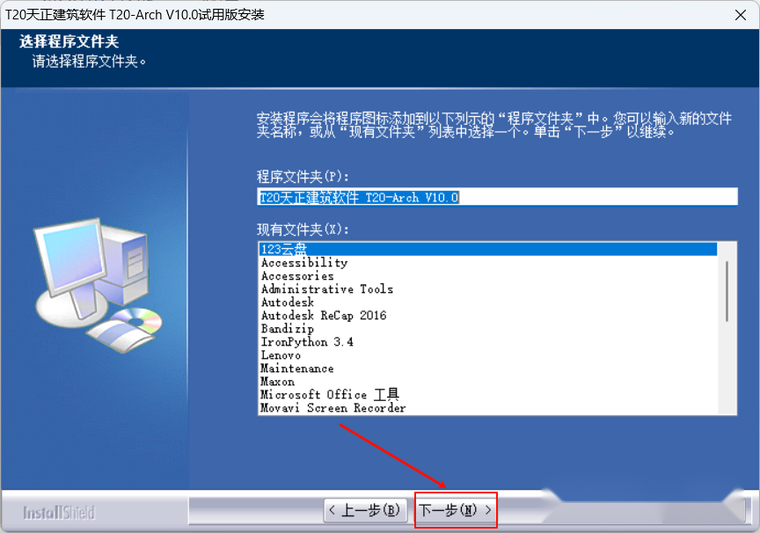Select IronPython 3.4 in the list

point(307,342)
